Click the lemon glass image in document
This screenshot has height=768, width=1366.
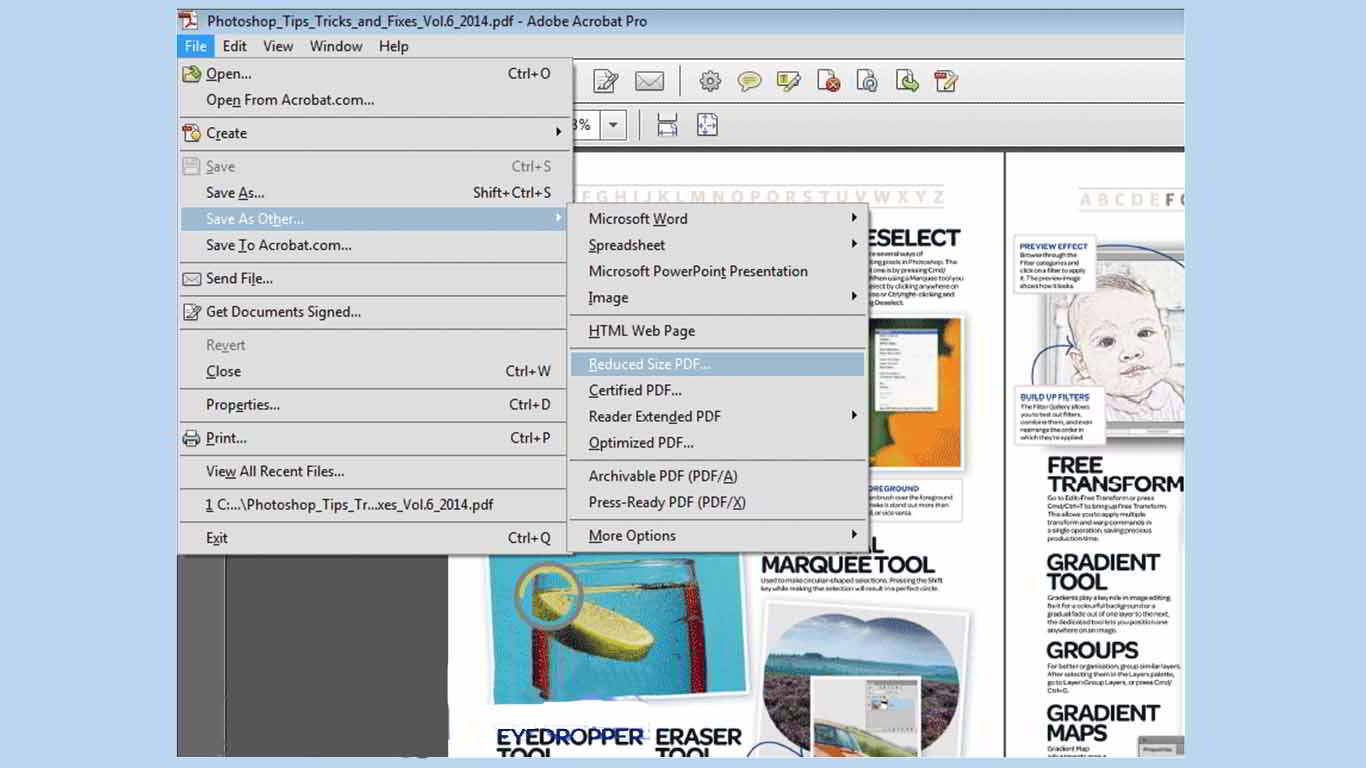617,630
